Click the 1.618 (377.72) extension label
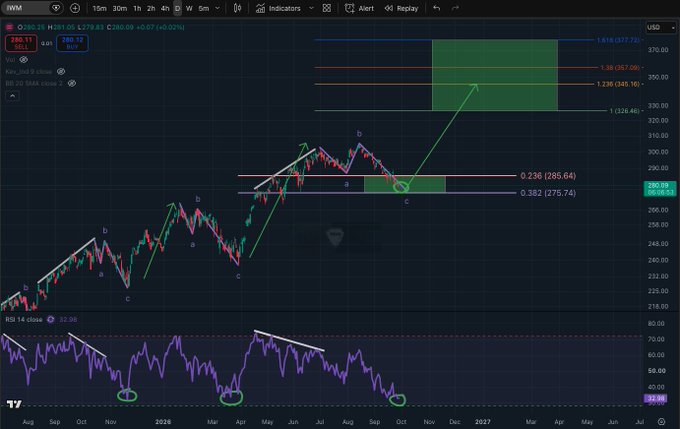 tap(618, 40)
